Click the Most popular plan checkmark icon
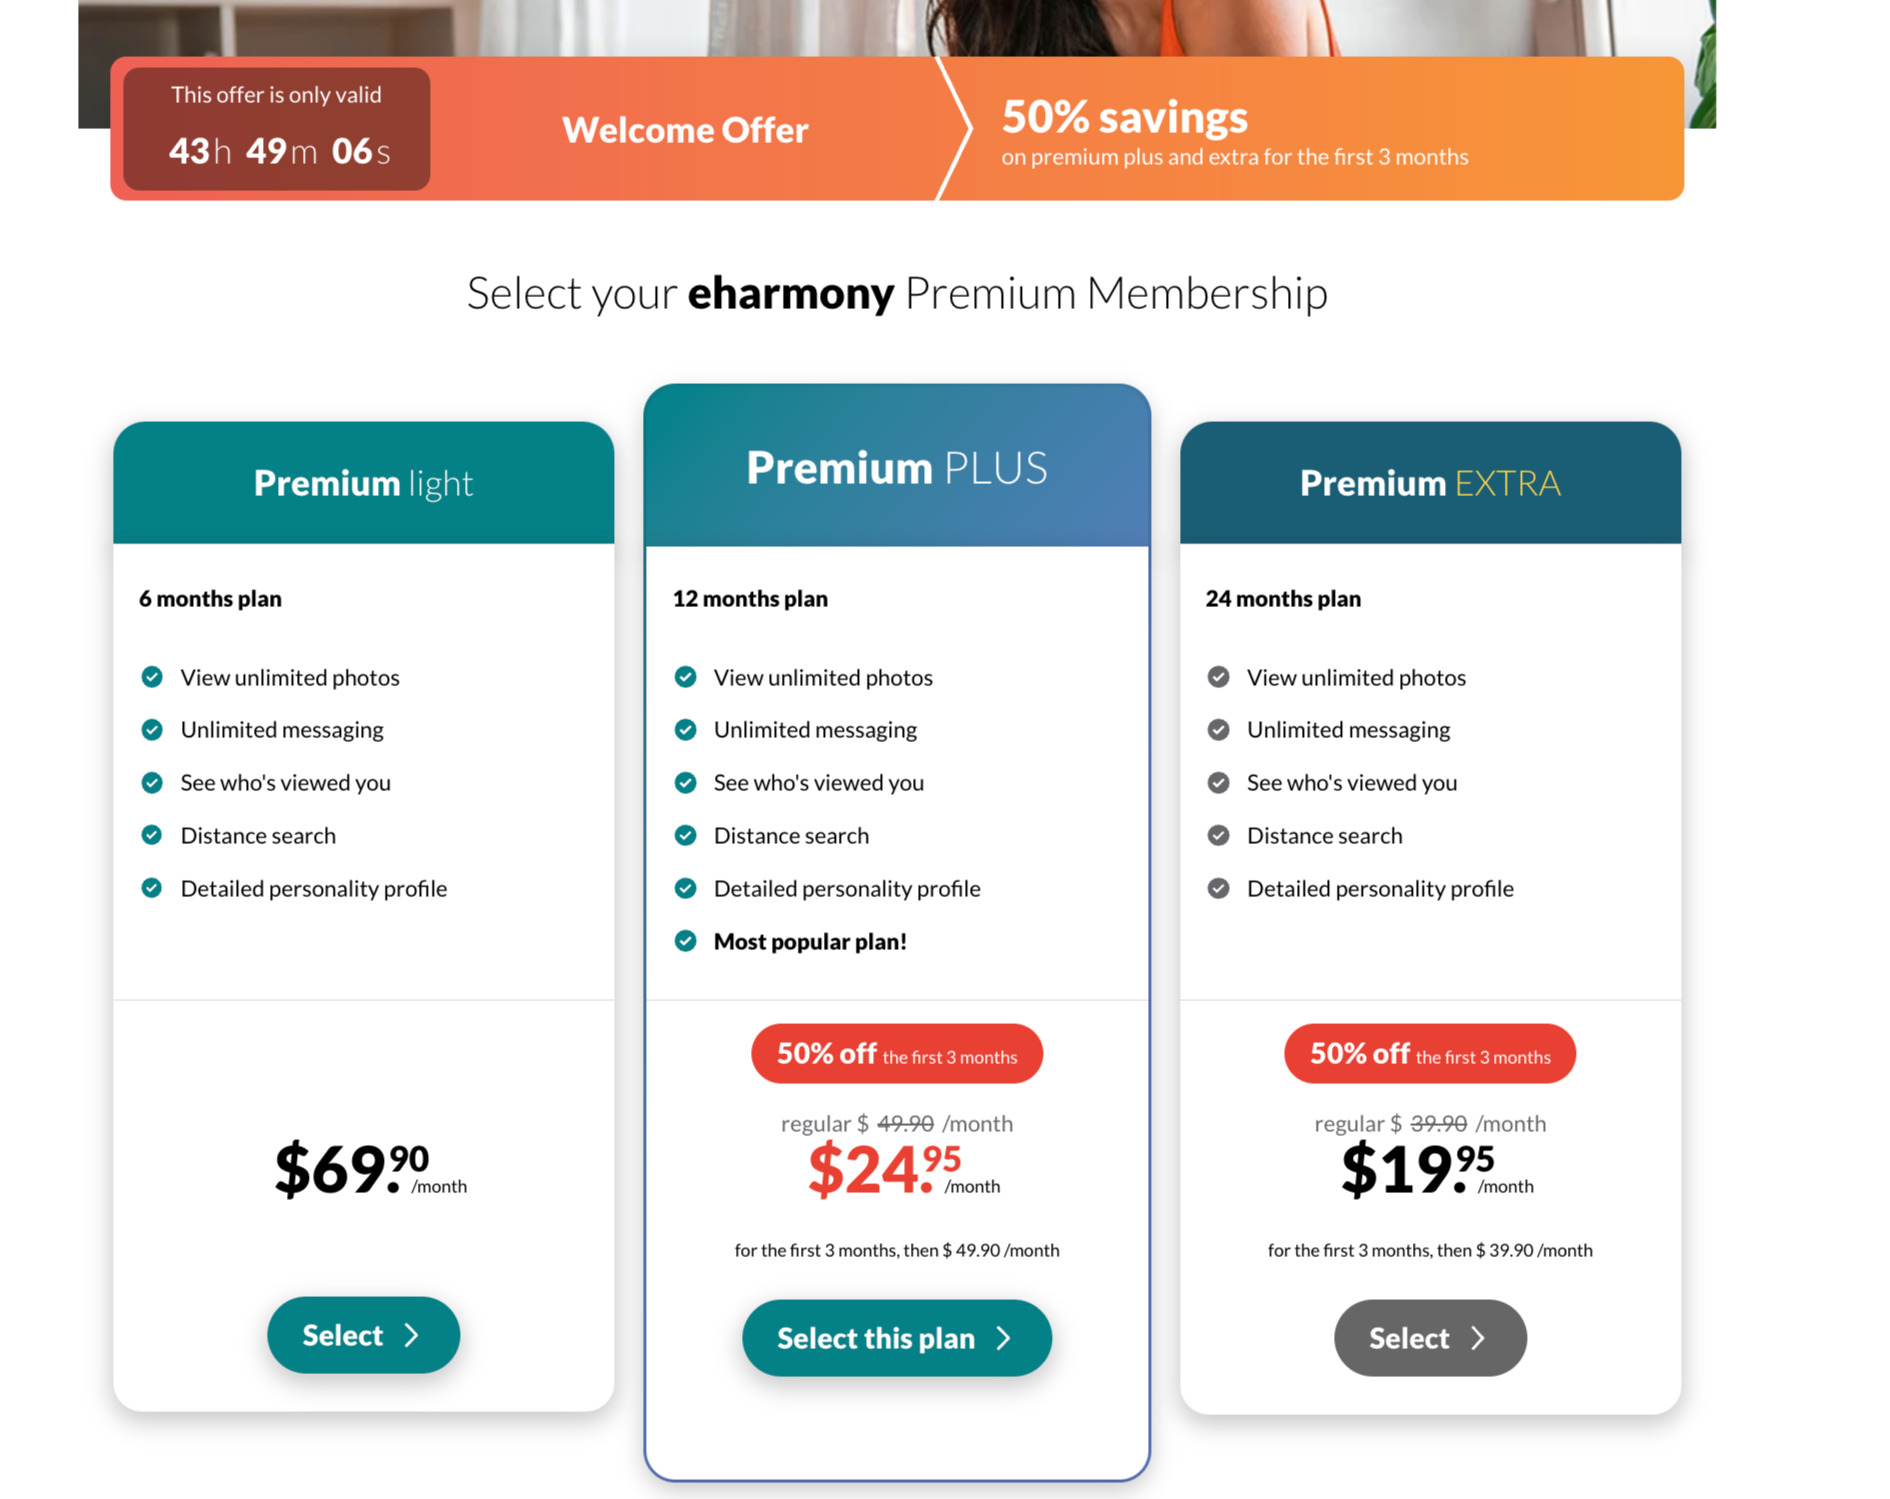Image resolution: width=1890 pixels, height=1499 pixels. (686, 940)
